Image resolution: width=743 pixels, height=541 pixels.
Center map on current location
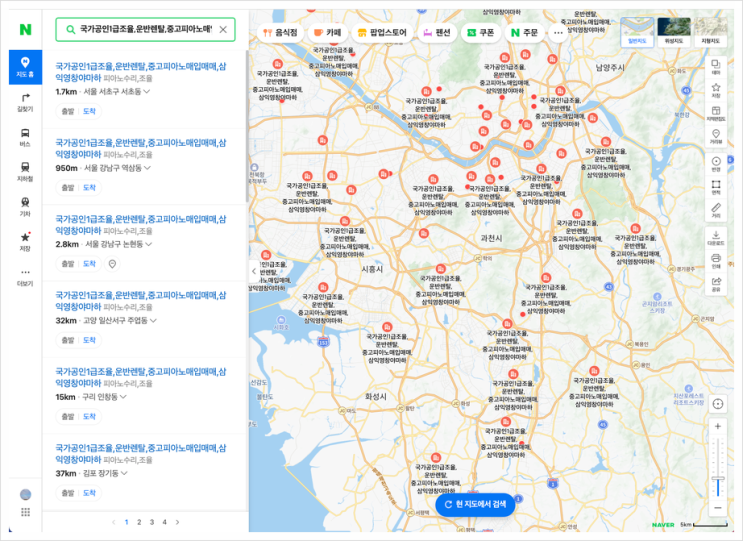[x=717, y=404]
